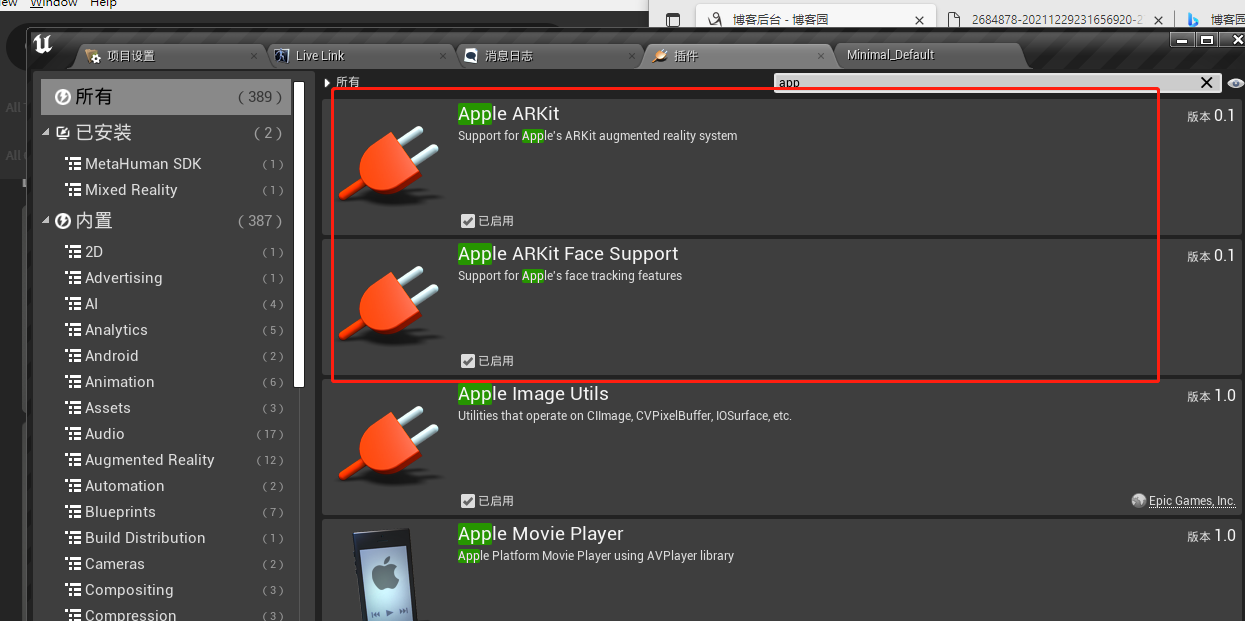
Task: Click the list icon beside Mixed Reality
Action: (73, 190)
